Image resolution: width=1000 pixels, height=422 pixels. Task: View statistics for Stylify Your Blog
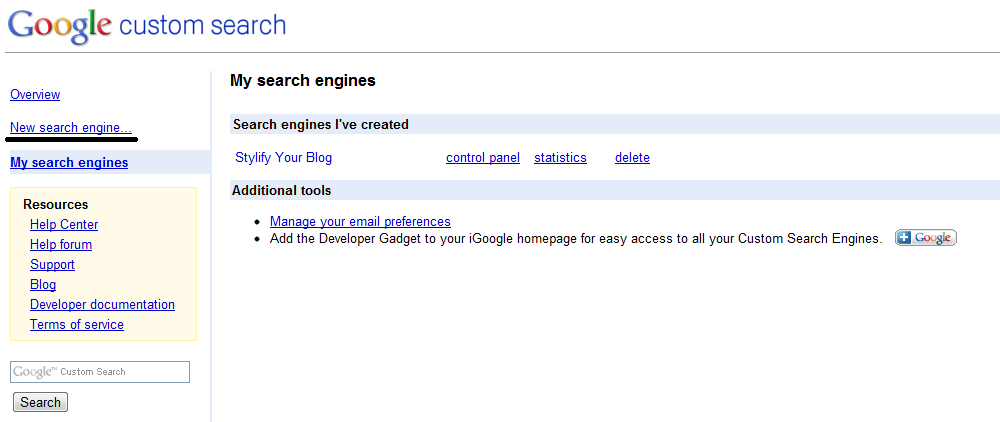coord(560,157)
